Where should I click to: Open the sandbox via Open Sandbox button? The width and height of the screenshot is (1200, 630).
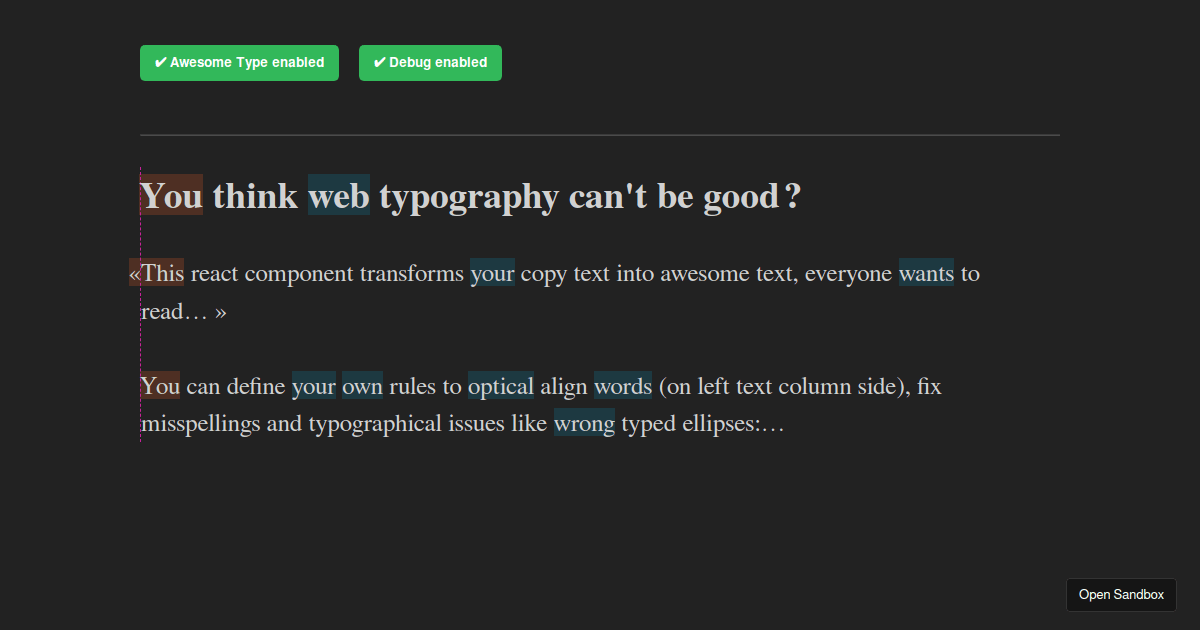pyautogui.click(x=1121, y=594)
